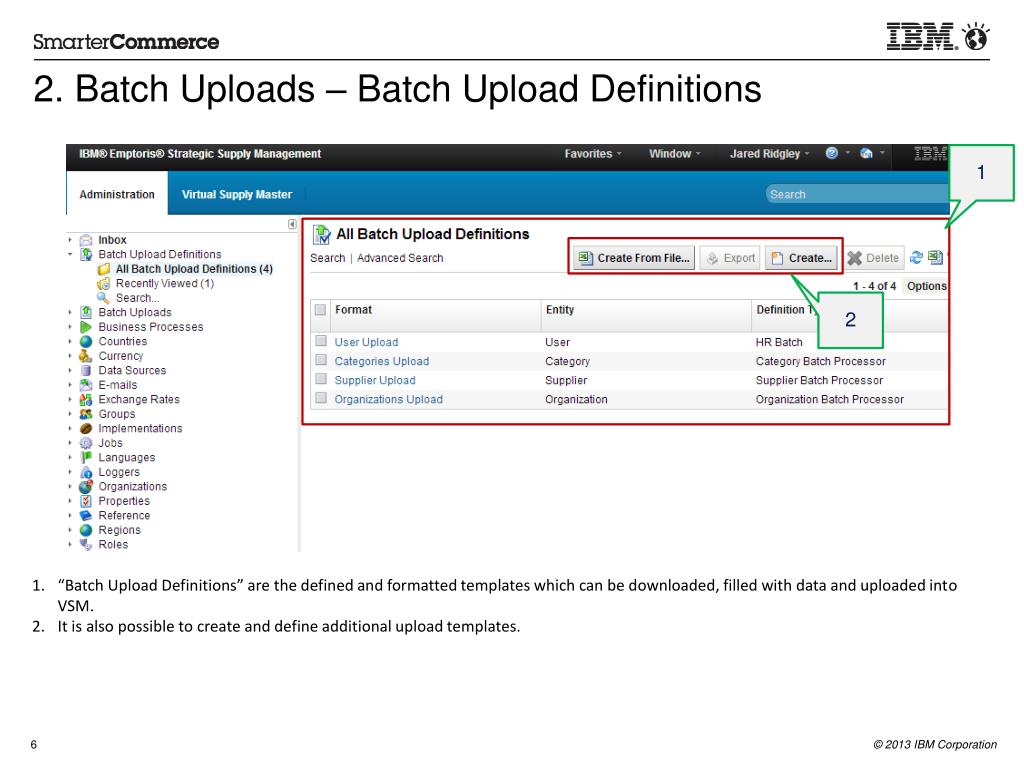Check the Organizations Upload row checkbox
Image resolution: width=1024 pixels, height=768 pixels.
pos(321,398)
